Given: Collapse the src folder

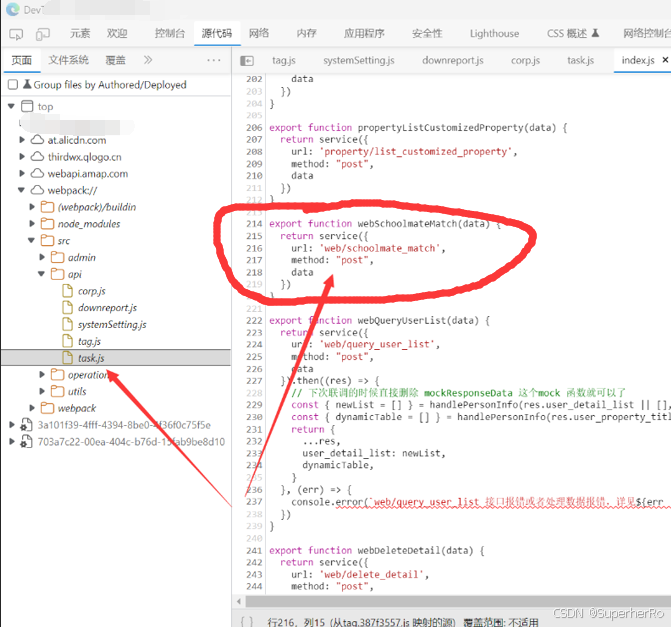Looking at the screenshot, I should point(32,241).
